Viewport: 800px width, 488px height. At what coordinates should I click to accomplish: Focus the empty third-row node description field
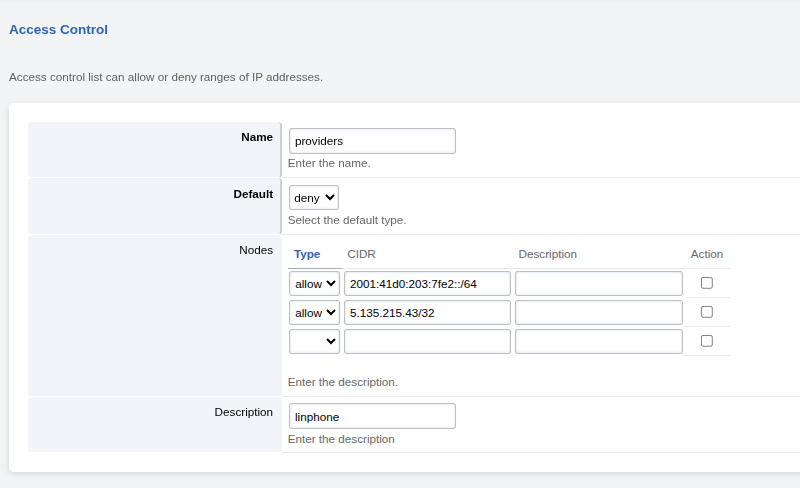598,342
